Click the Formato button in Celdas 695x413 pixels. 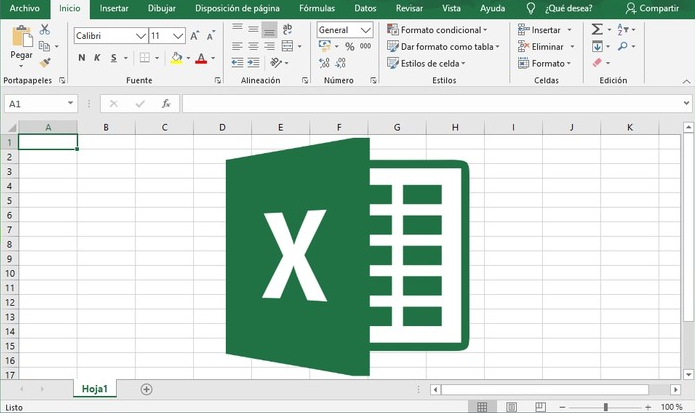pyautogui.click(x=544, y=63)
